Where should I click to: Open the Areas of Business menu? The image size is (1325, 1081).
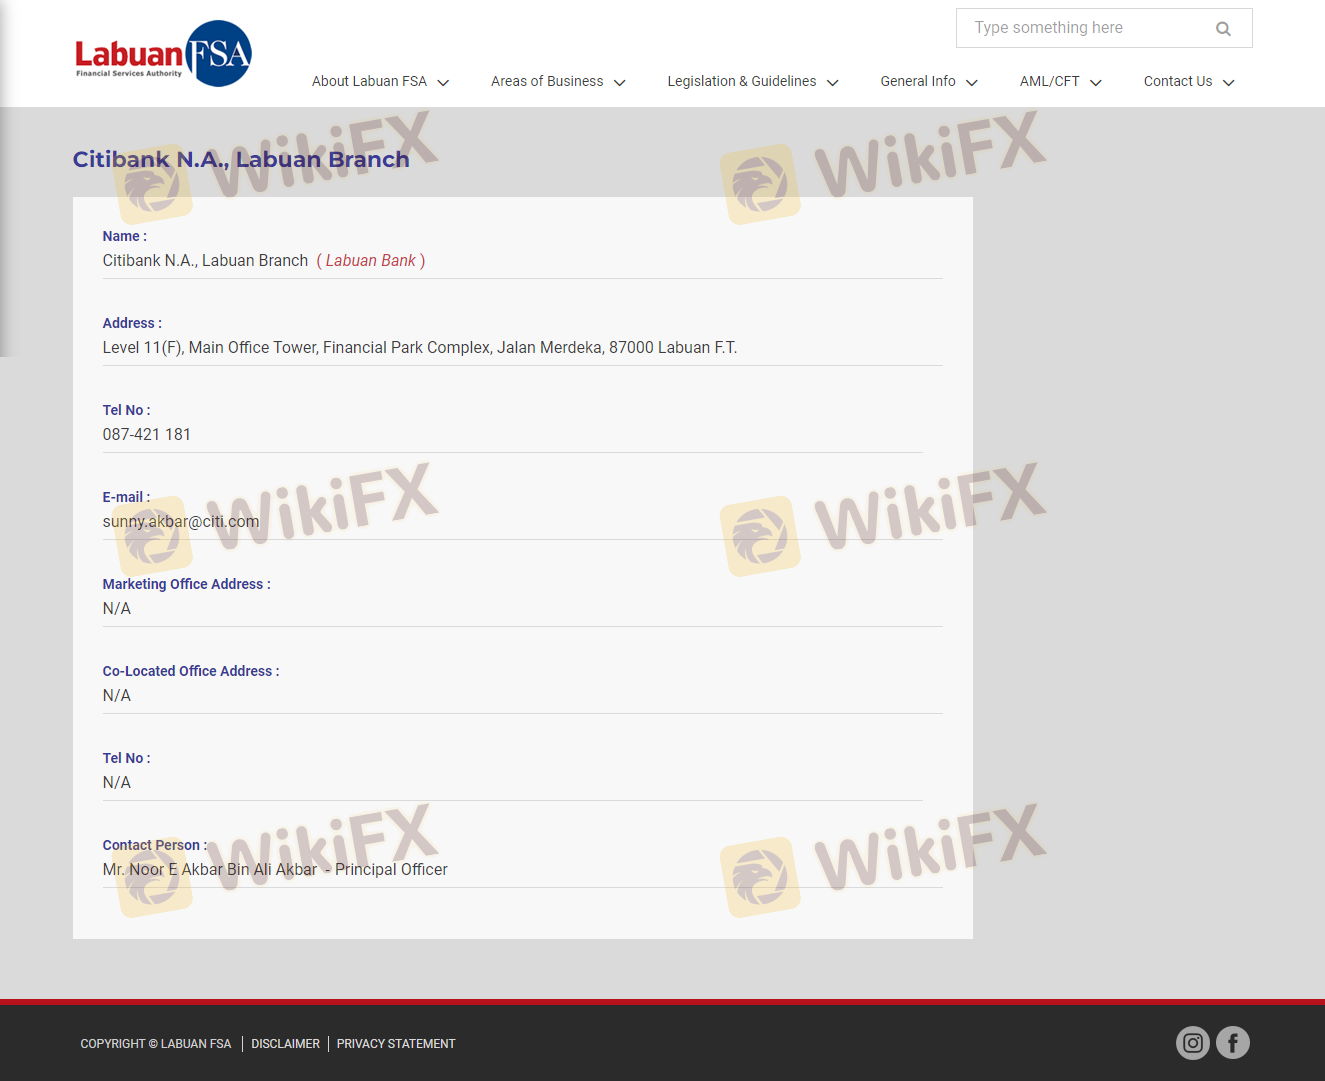click(547, 81)
